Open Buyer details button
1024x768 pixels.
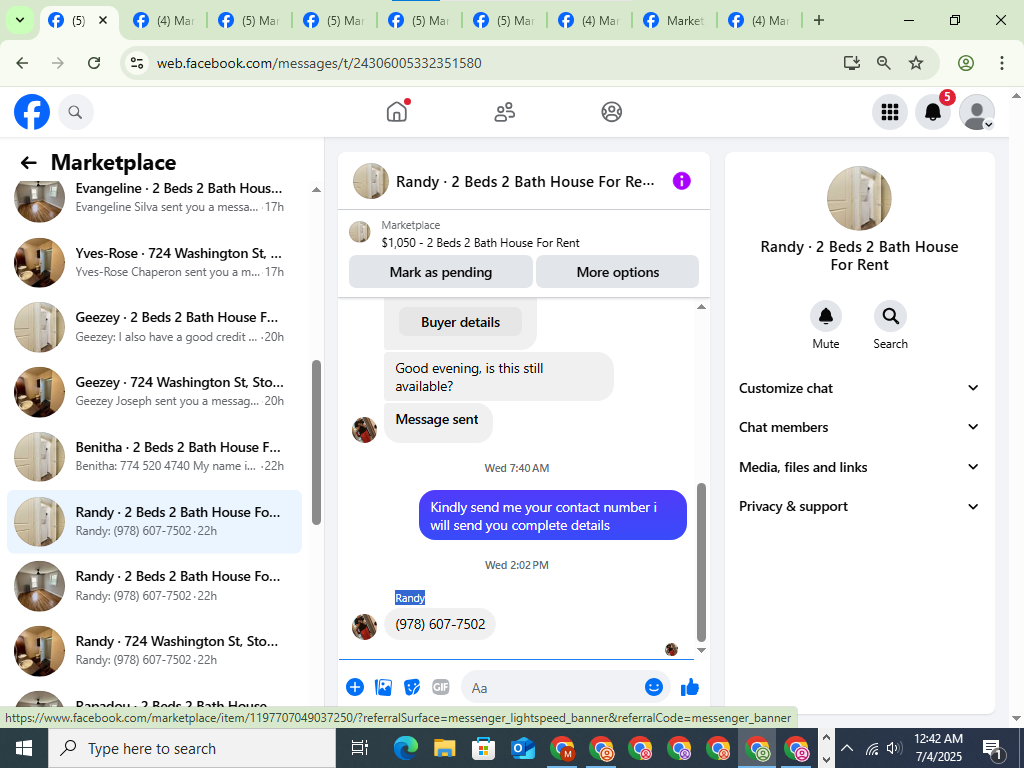point(460,322)
